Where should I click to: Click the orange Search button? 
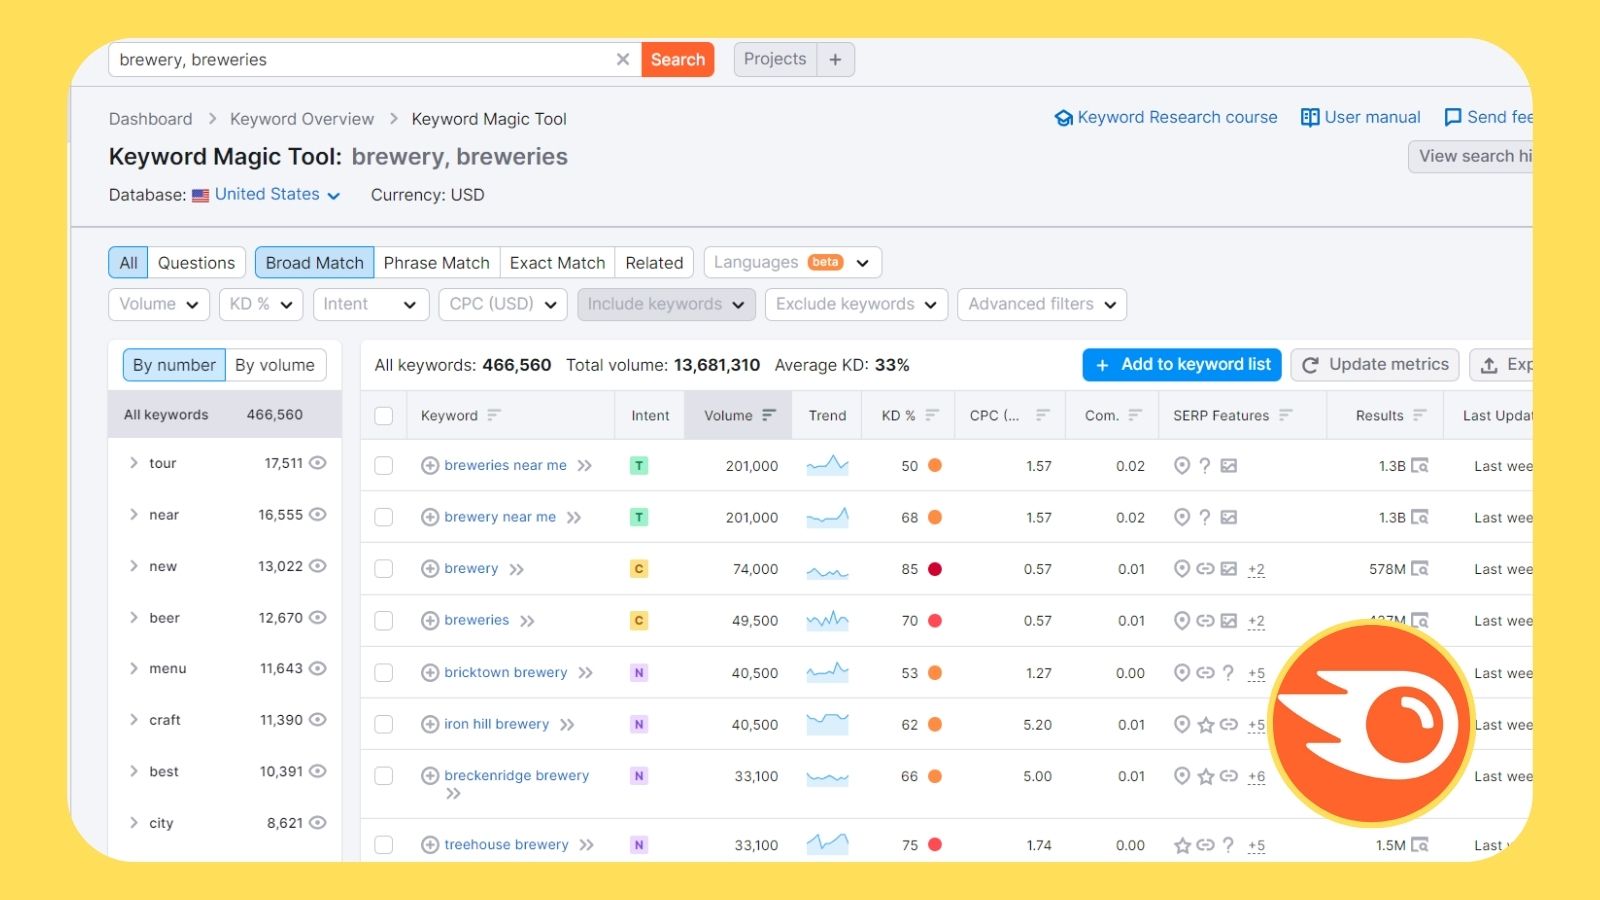tap(678, 59)
